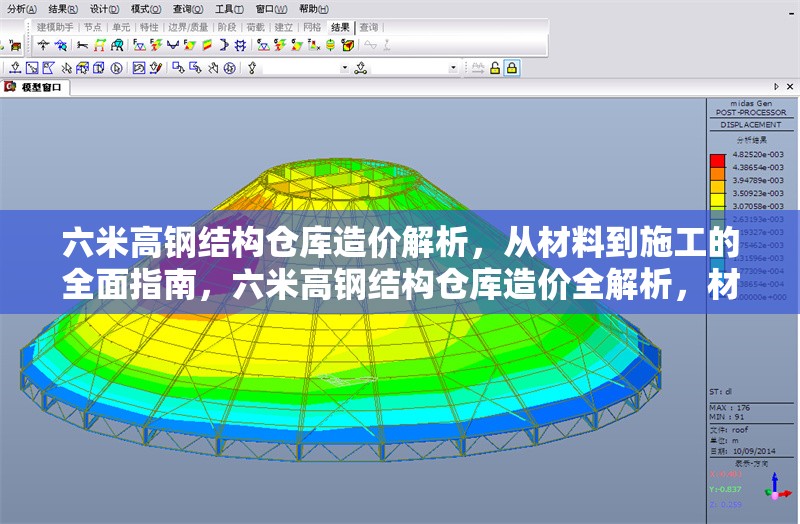Click the intersect-line select arrow icon

tap(66, 68)
